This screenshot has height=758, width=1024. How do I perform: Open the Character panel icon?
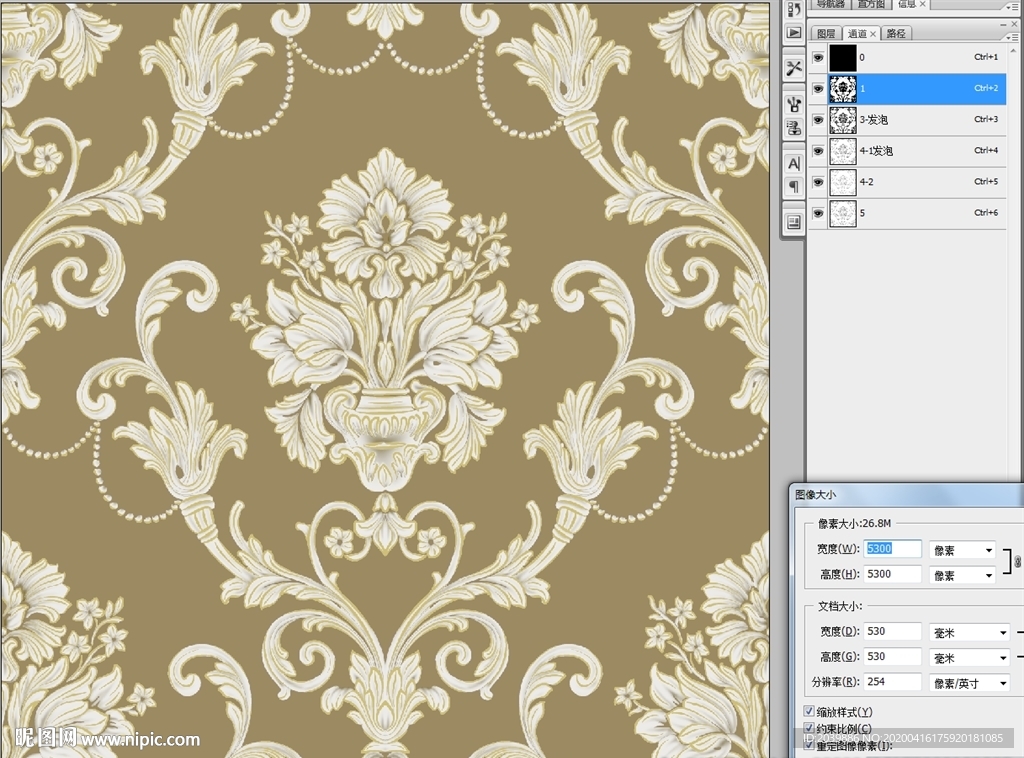click(x=794, y=163)
